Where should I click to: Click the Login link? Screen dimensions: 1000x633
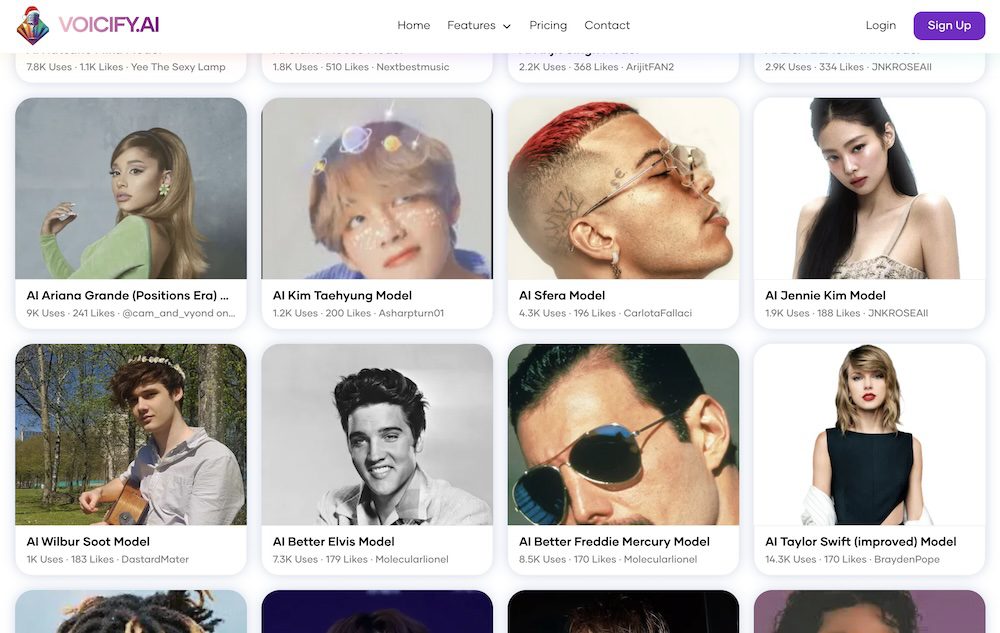click(x=880, y=25)
